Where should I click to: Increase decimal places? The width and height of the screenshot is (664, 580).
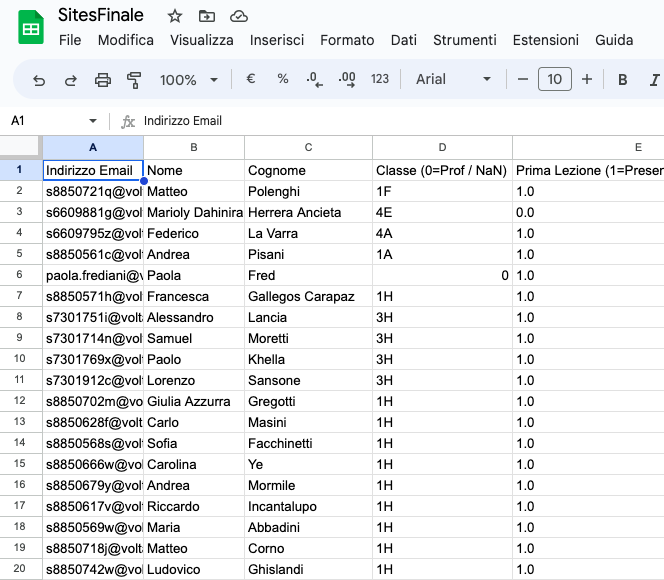tap(347, 80)
